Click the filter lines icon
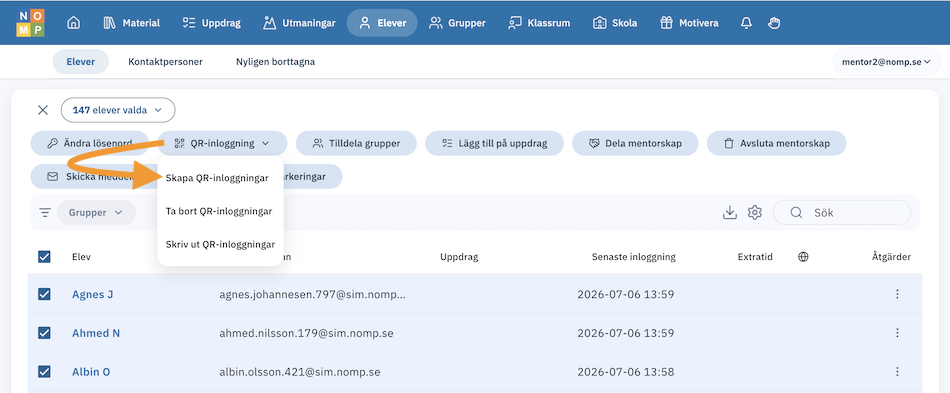 [45, 213]
